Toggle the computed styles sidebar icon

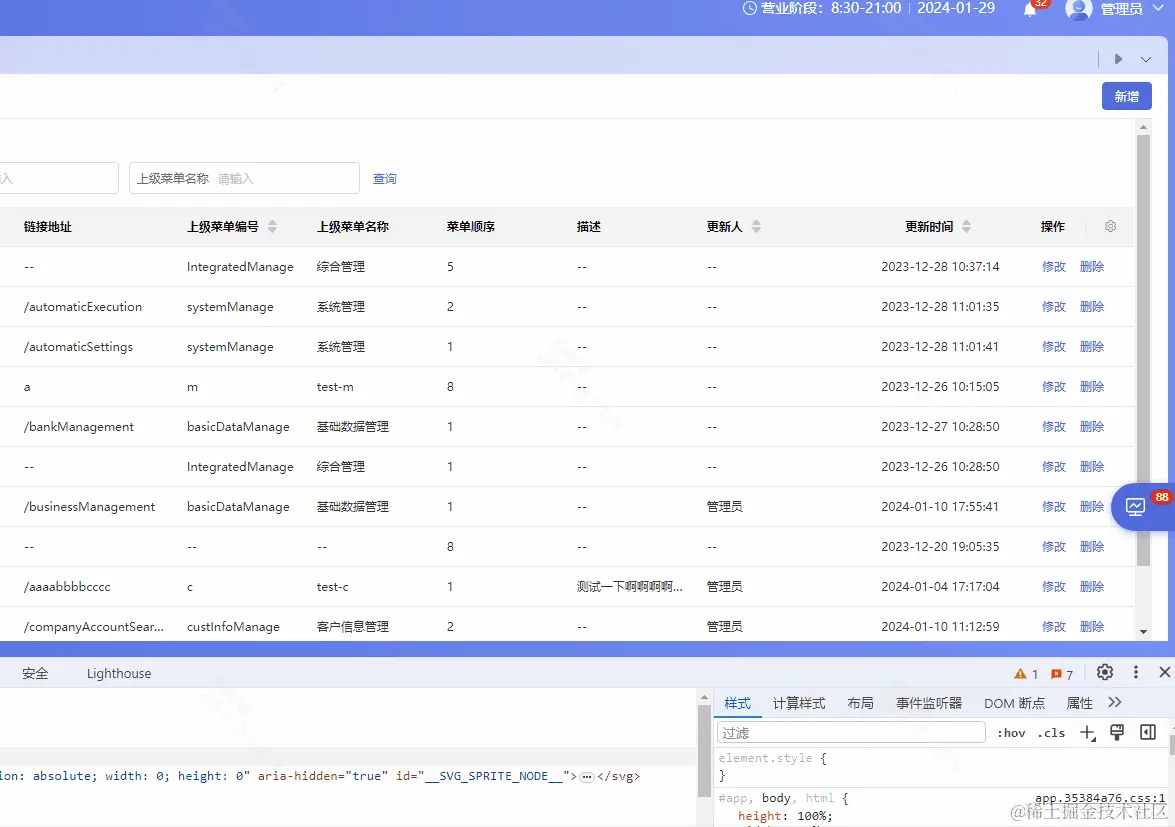coord(1147,732)
